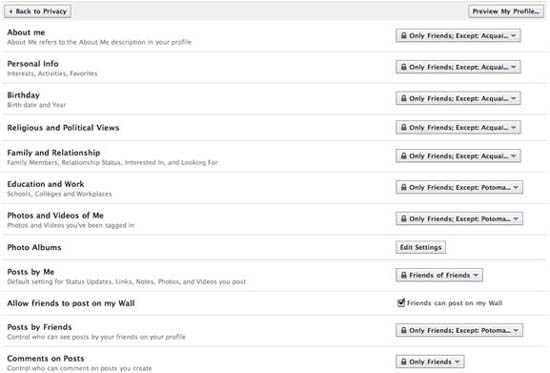Open Personal Info privacy dropdown

[458, 67]
